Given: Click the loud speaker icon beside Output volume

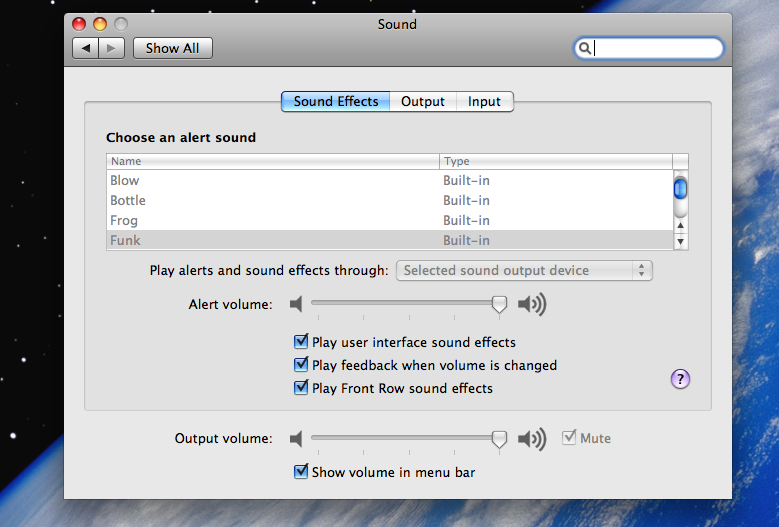Looking at the screenshot, I should (532, 439).
